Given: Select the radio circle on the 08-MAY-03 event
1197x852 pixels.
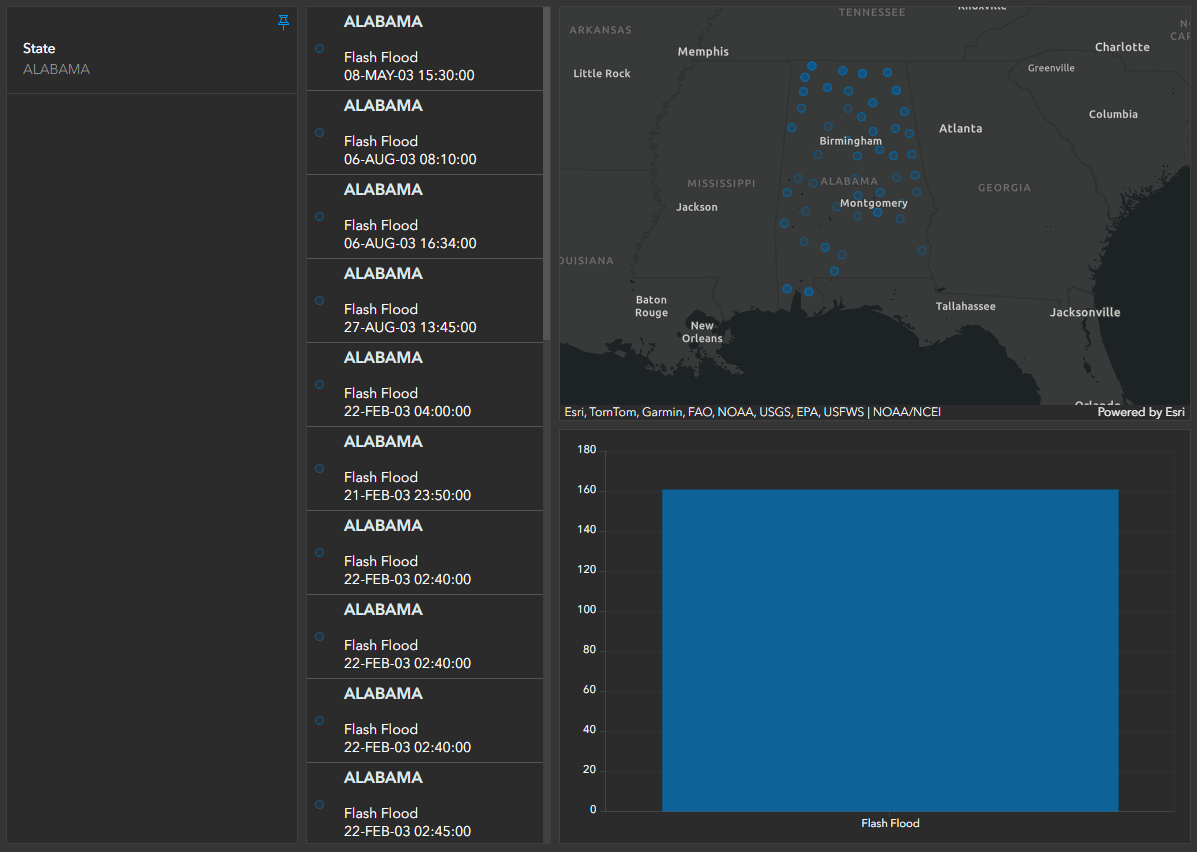Looking at the screenshot, I should [319, 48].
